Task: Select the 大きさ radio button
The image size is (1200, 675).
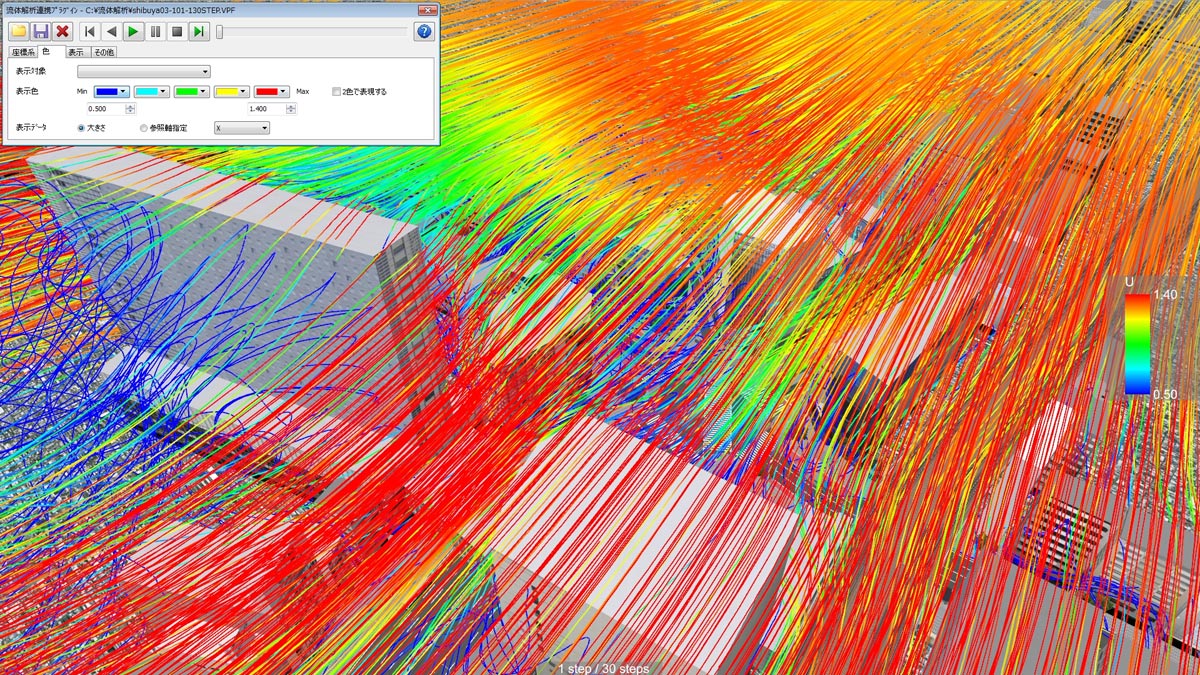Action: point(82,128)
